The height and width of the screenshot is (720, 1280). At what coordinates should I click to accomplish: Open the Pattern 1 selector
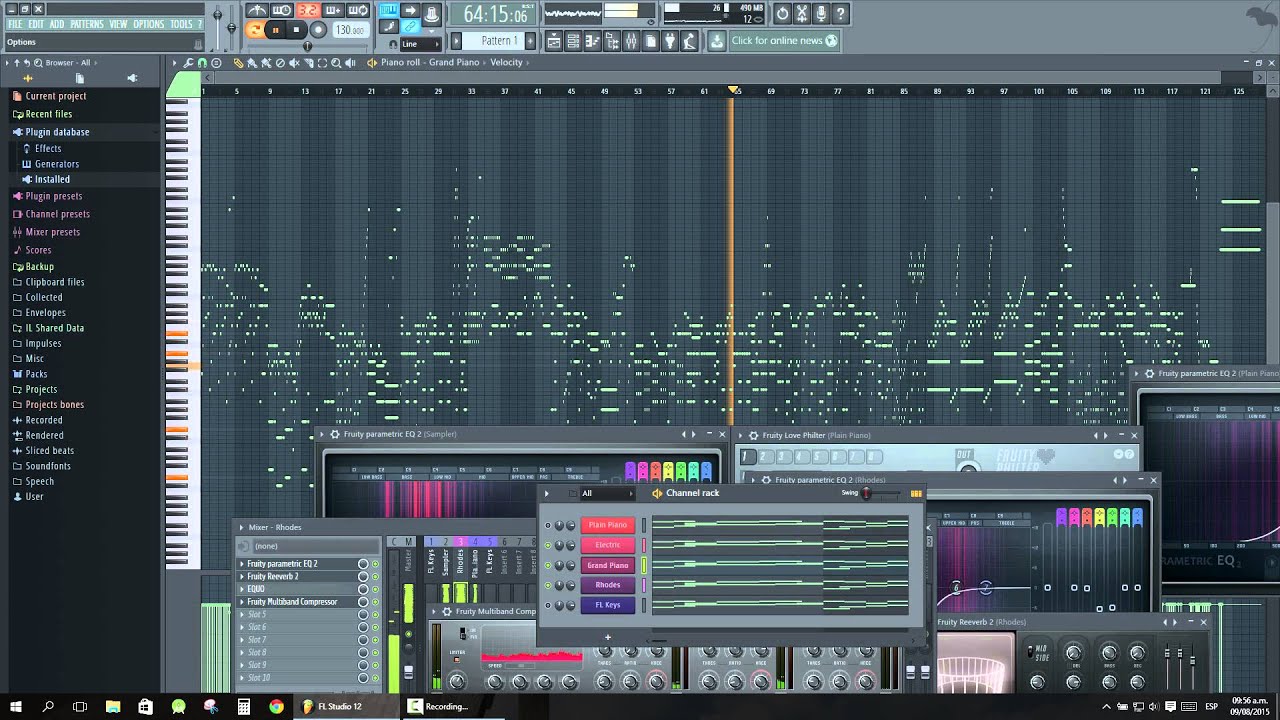coord(495,41)
